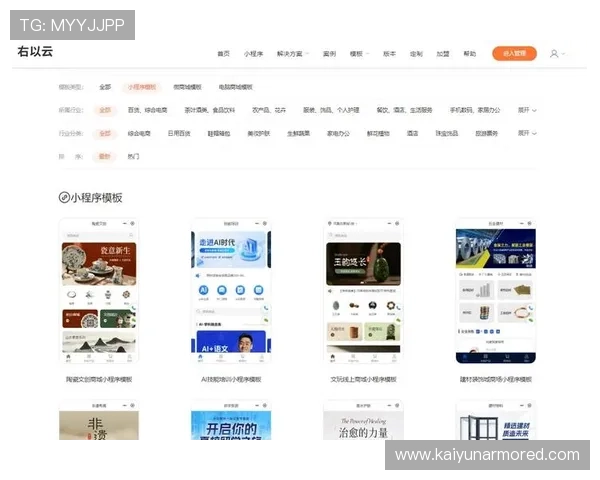Open the 加盟 nav item
The image size is (600, 480).
point(443,54)
